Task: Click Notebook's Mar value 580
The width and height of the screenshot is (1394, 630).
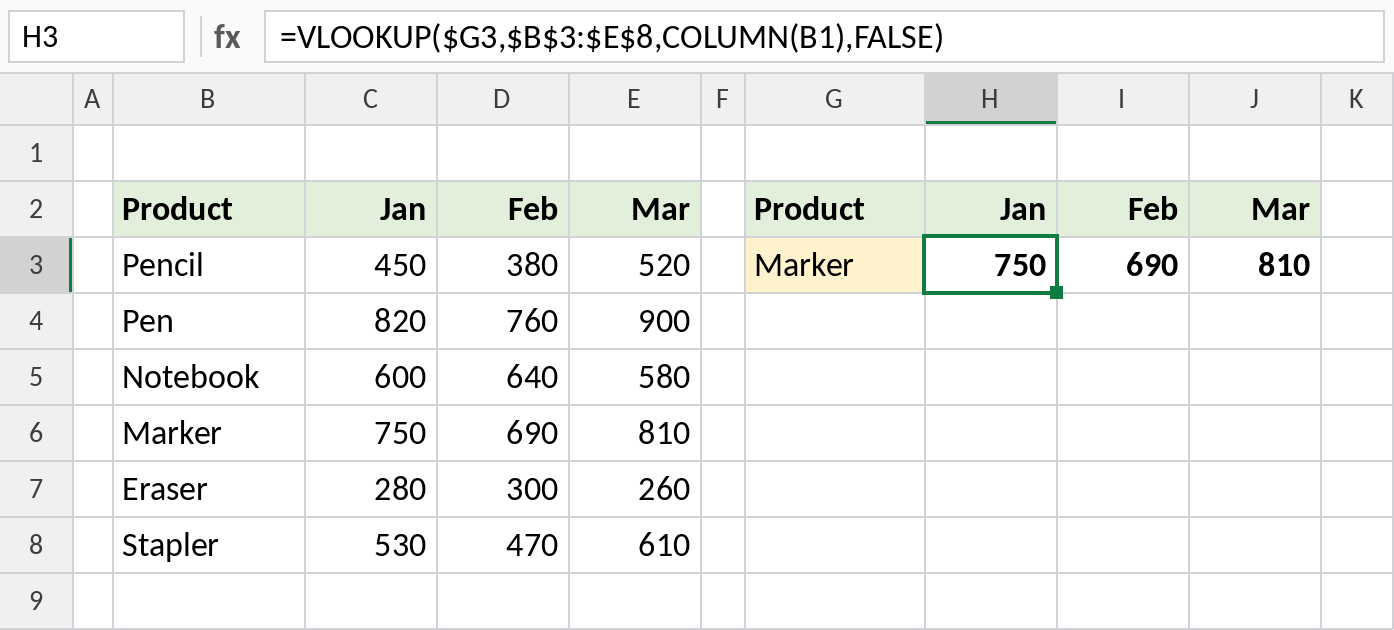Action: tap(635, 377)
